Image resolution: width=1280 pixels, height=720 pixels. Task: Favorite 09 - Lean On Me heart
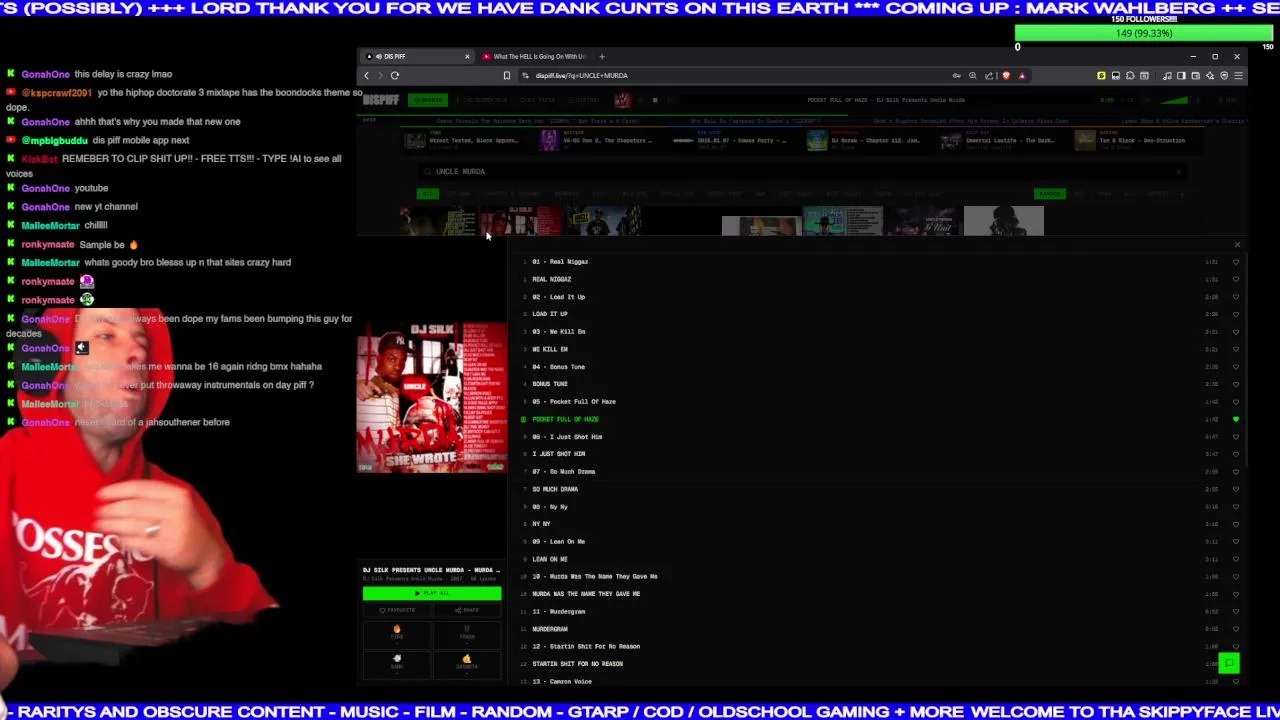[1236, 542]
